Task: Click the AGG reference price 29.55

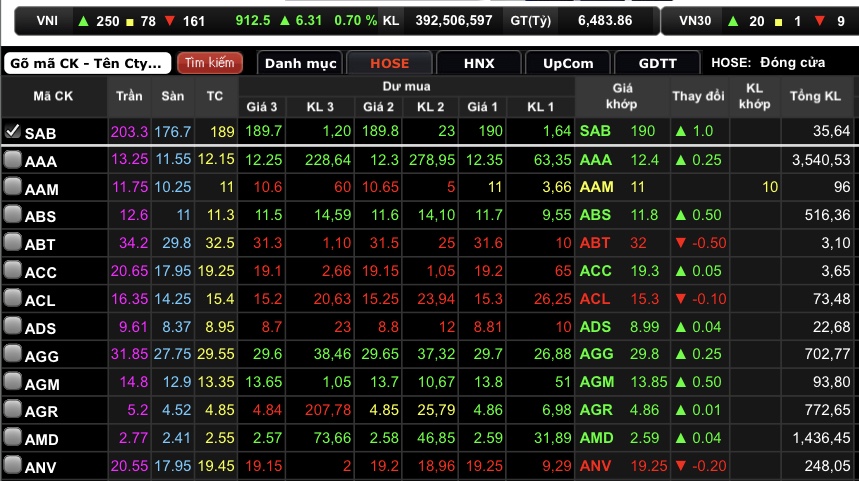Action: (x=216, y=354)
